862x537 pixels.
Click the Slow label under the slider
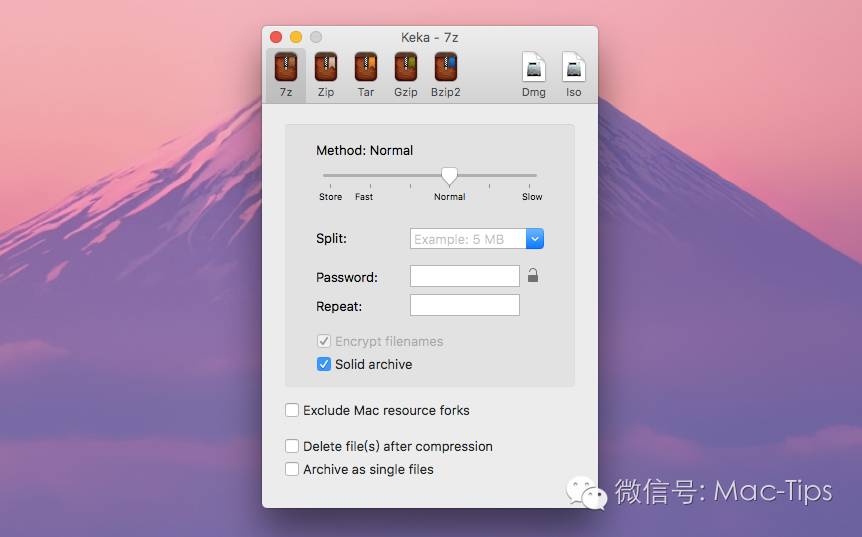click(532, 197)
